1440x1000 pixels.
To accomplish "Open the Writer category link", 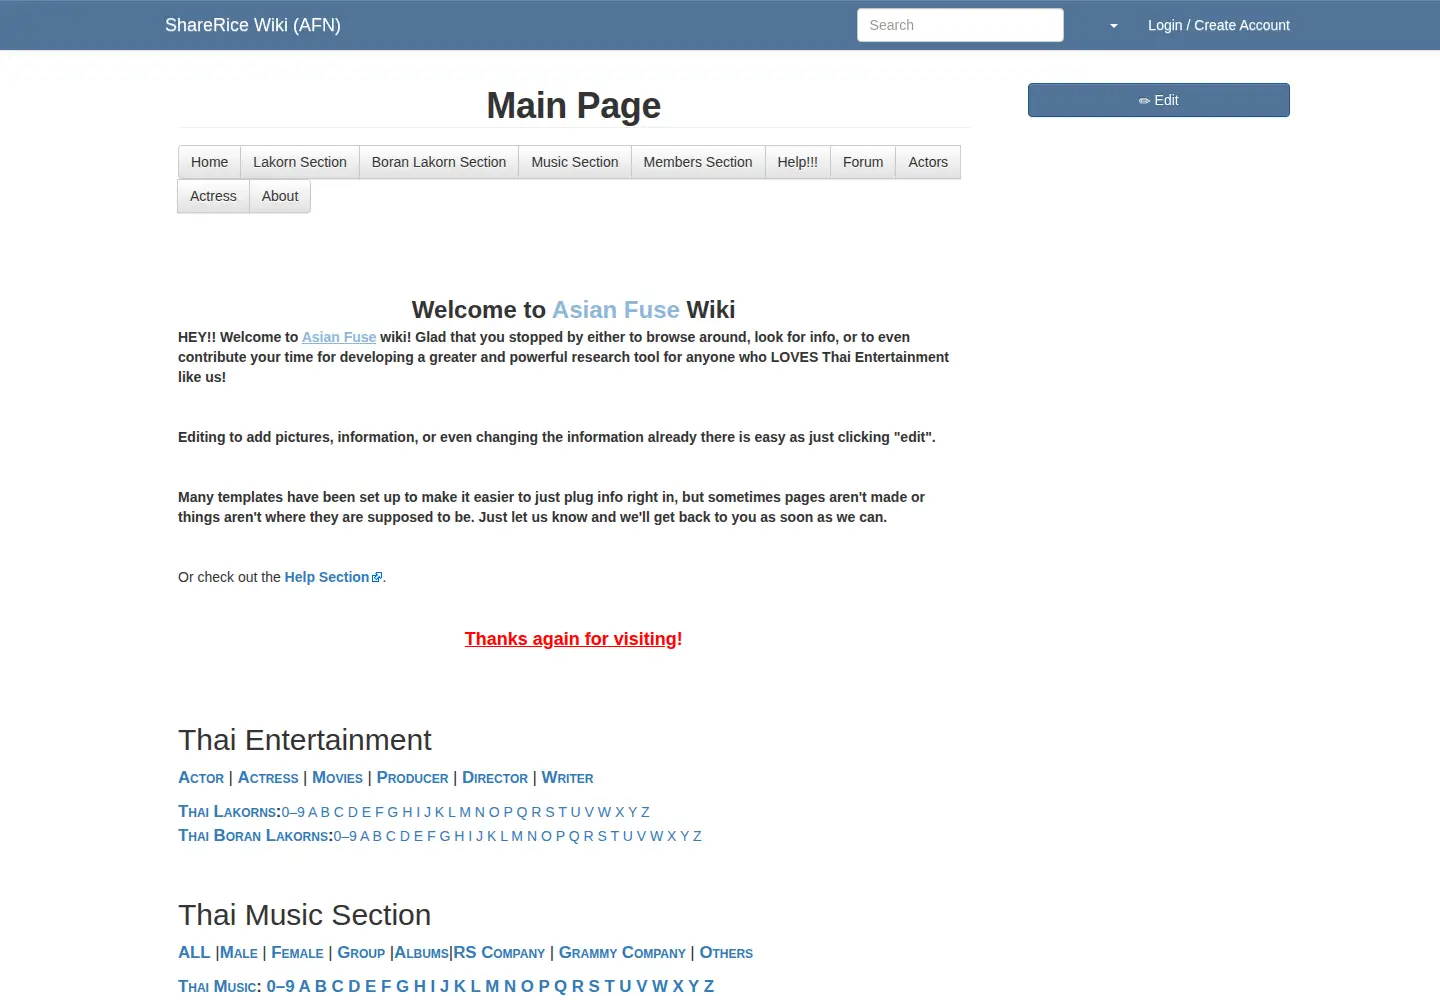I will click(567, 778).
